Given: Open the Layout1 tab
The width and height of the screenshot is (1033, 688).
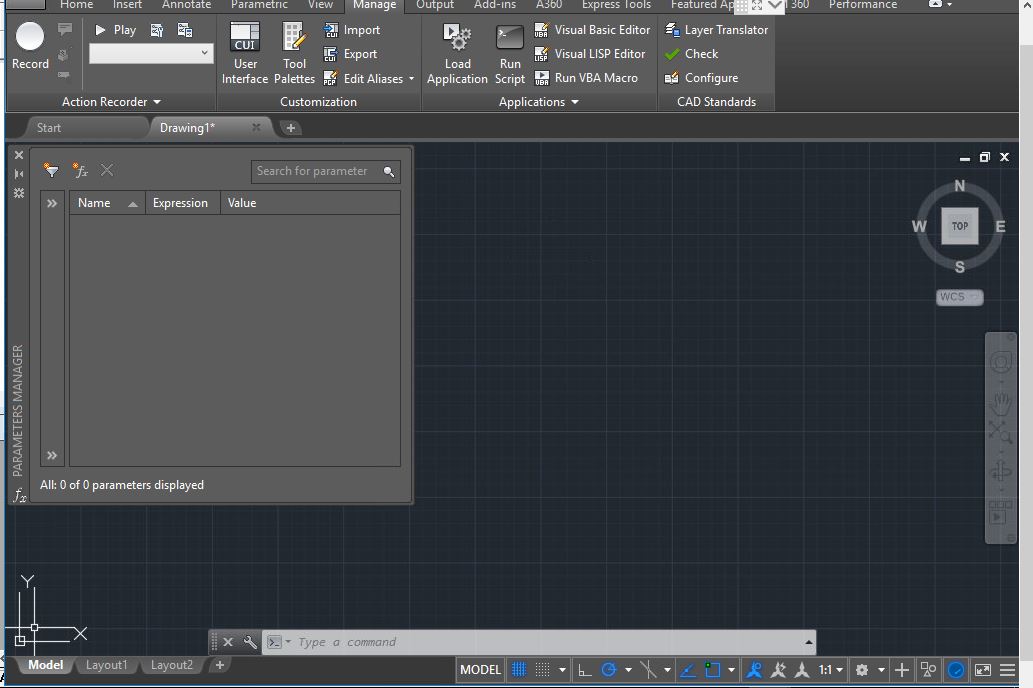Looking at the screenshot, I should tap(106, 665).
